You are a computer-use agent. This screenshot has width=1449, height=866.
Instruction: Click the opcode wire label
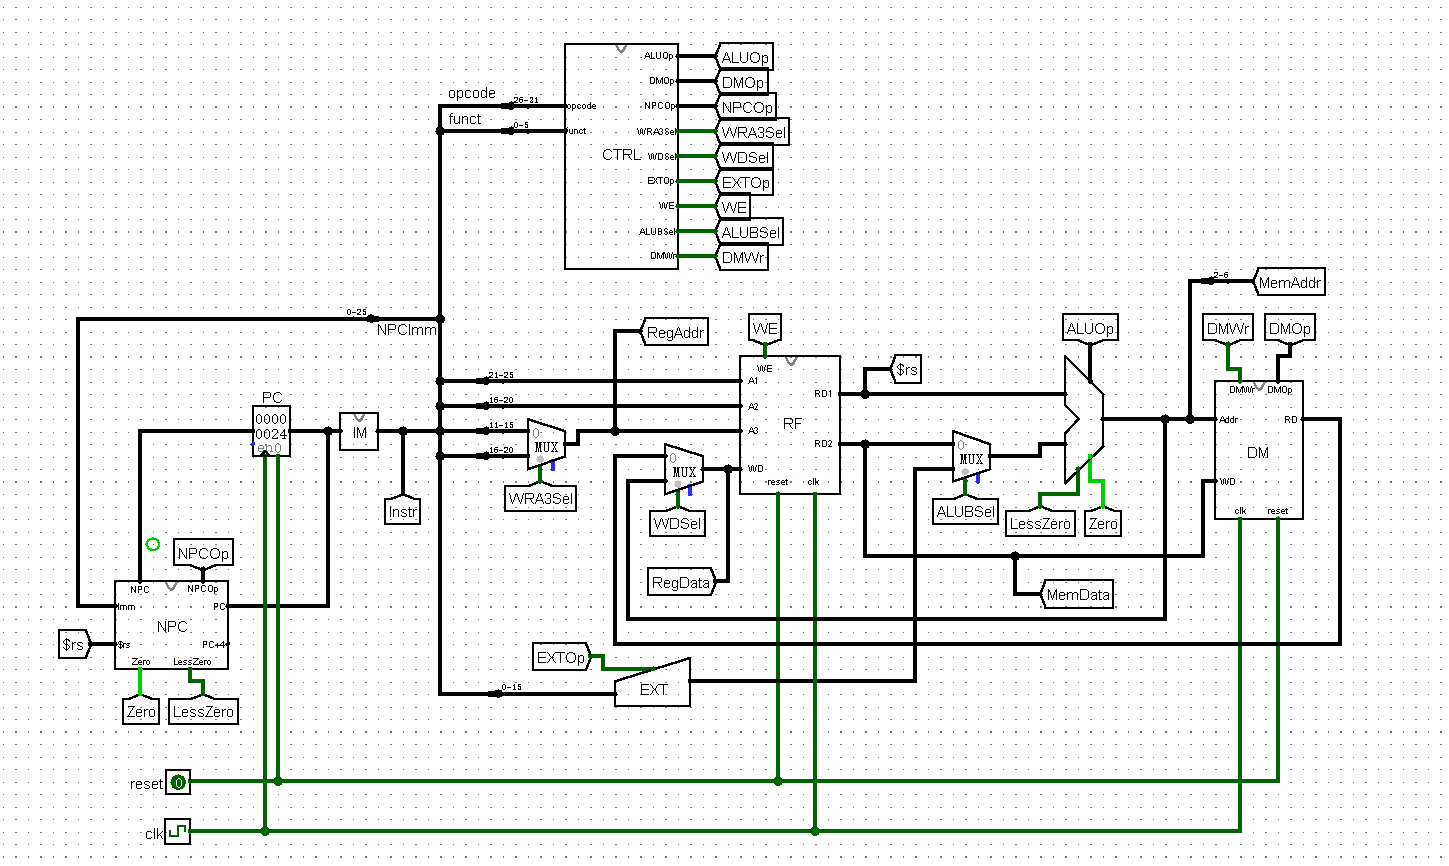(472, 93)
